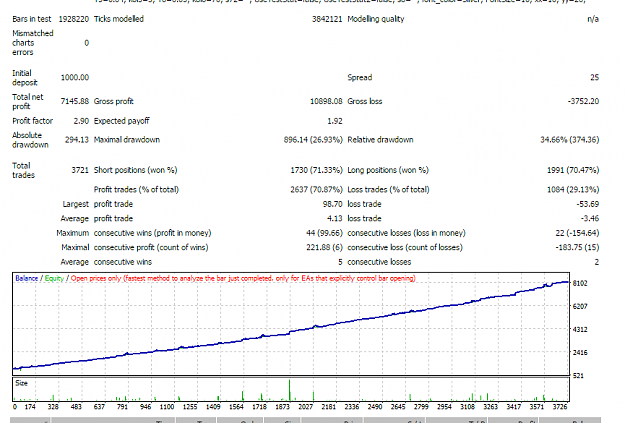
Task: Click the 'Expected payoff' label
Action: pyautogui.click(x=122, y=121)
